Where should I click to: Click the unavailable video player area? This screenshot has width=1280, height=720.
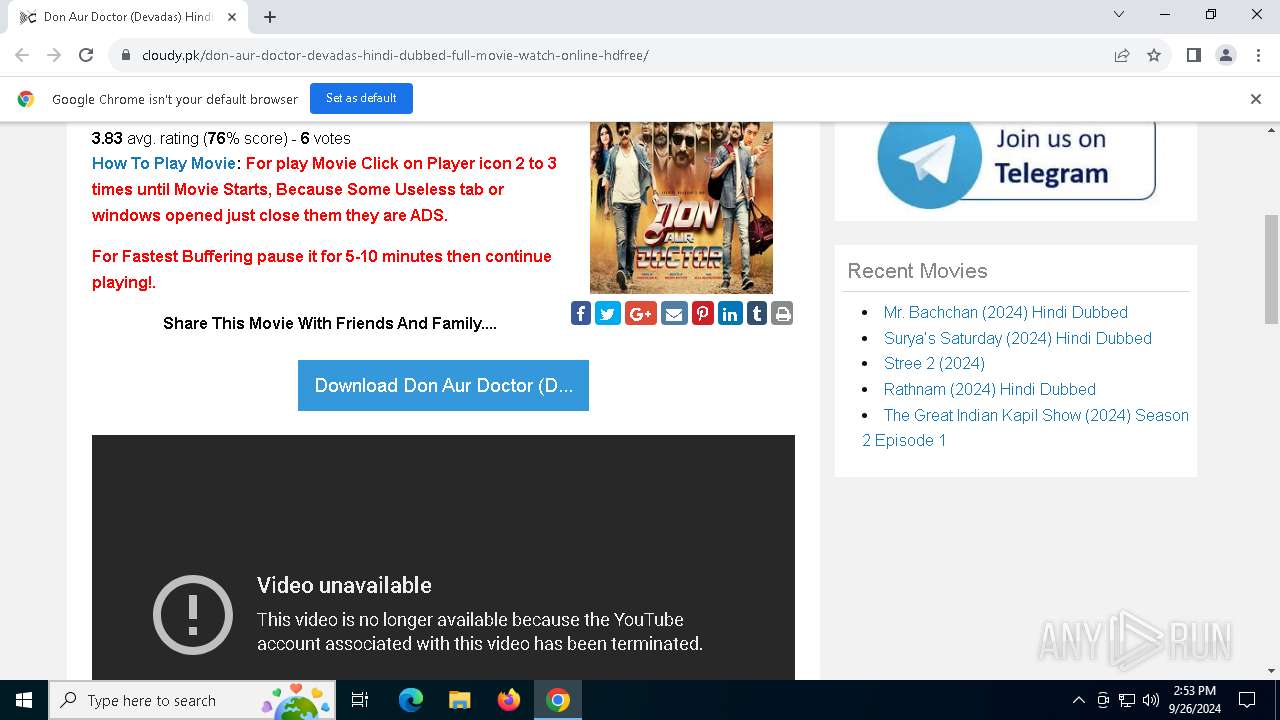click(x=443, y=557)
